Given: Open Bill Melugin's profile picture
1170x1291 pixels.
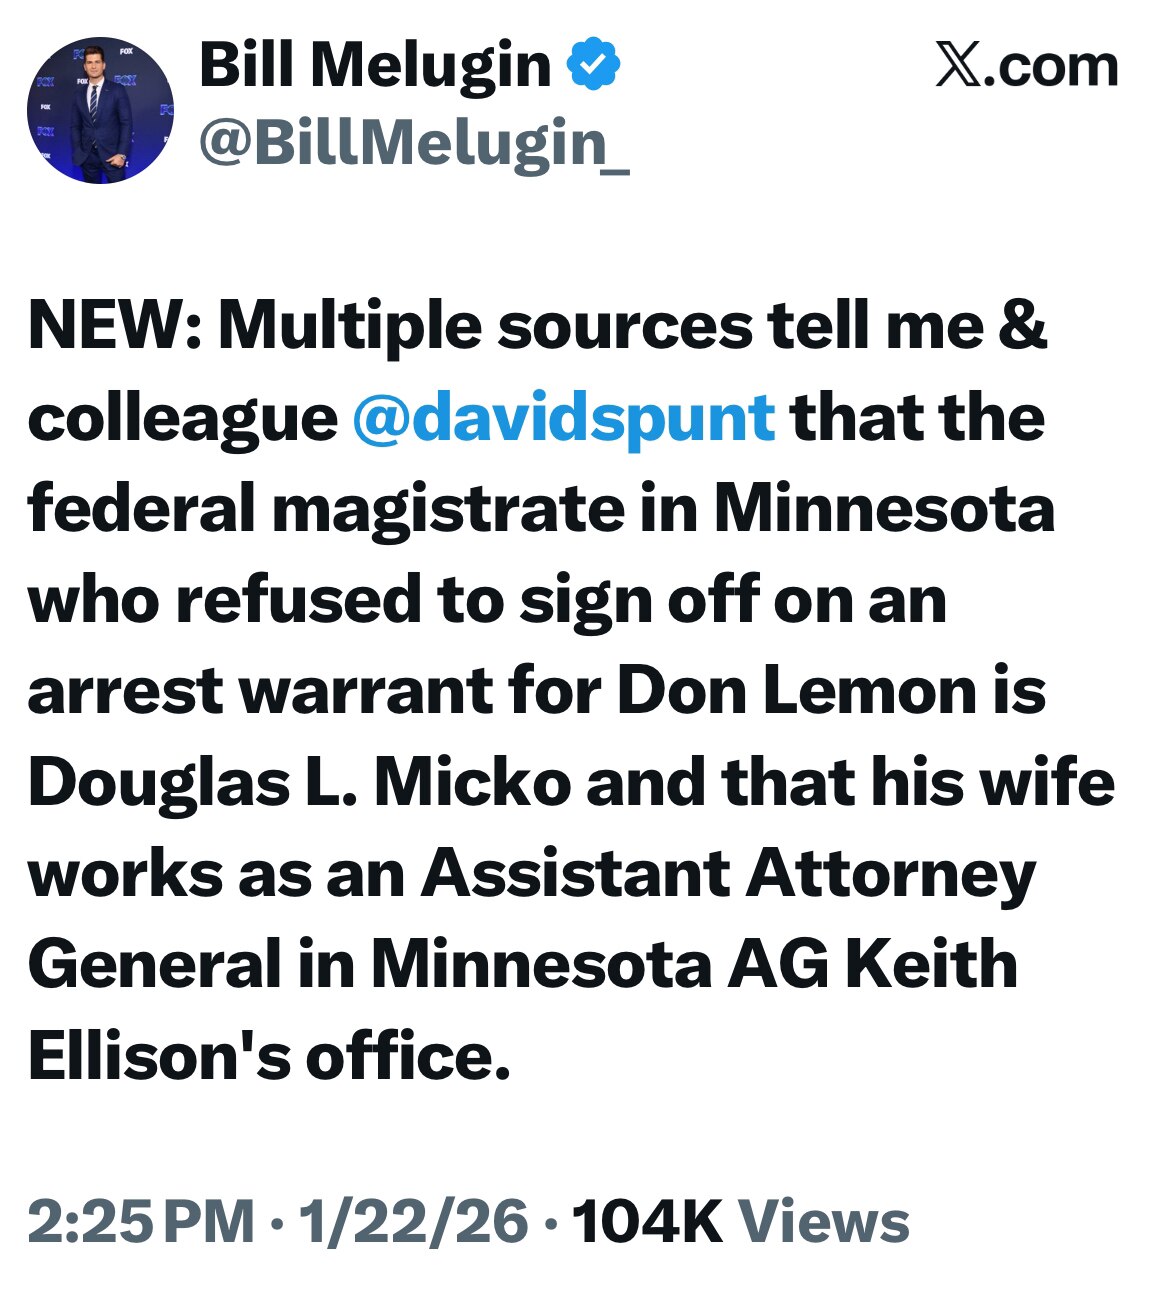Looking at the screenshot, I should click(100, 111).
